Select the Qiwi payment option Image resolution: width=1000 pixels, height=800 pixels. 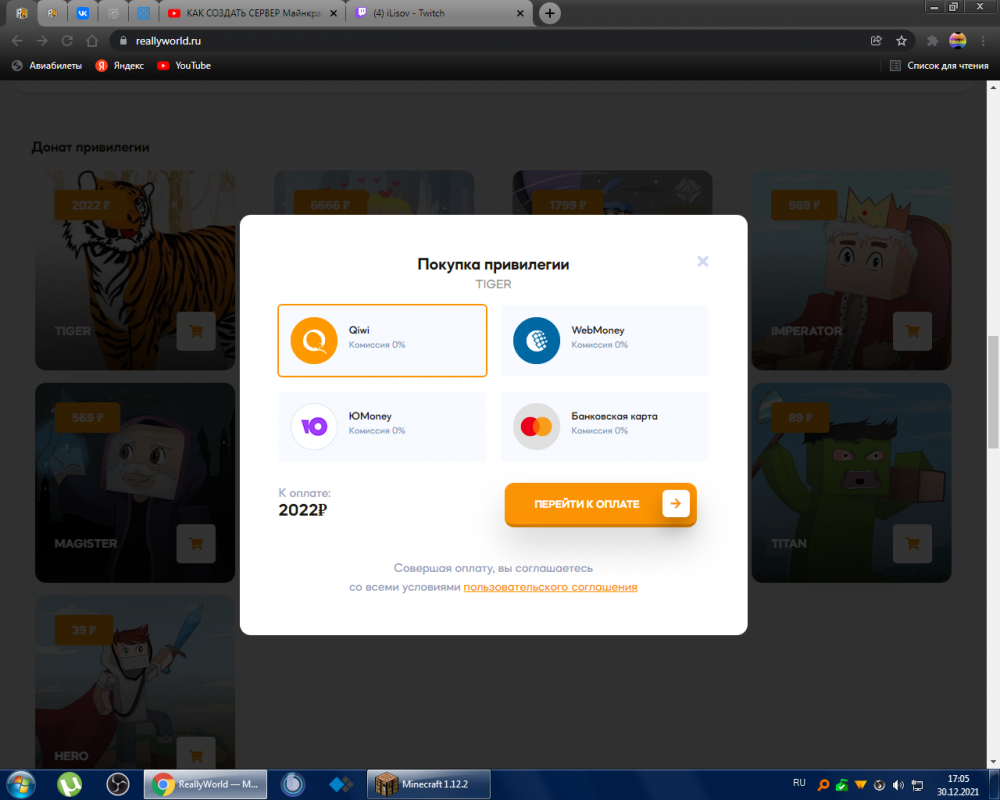[x=382, y=341]
